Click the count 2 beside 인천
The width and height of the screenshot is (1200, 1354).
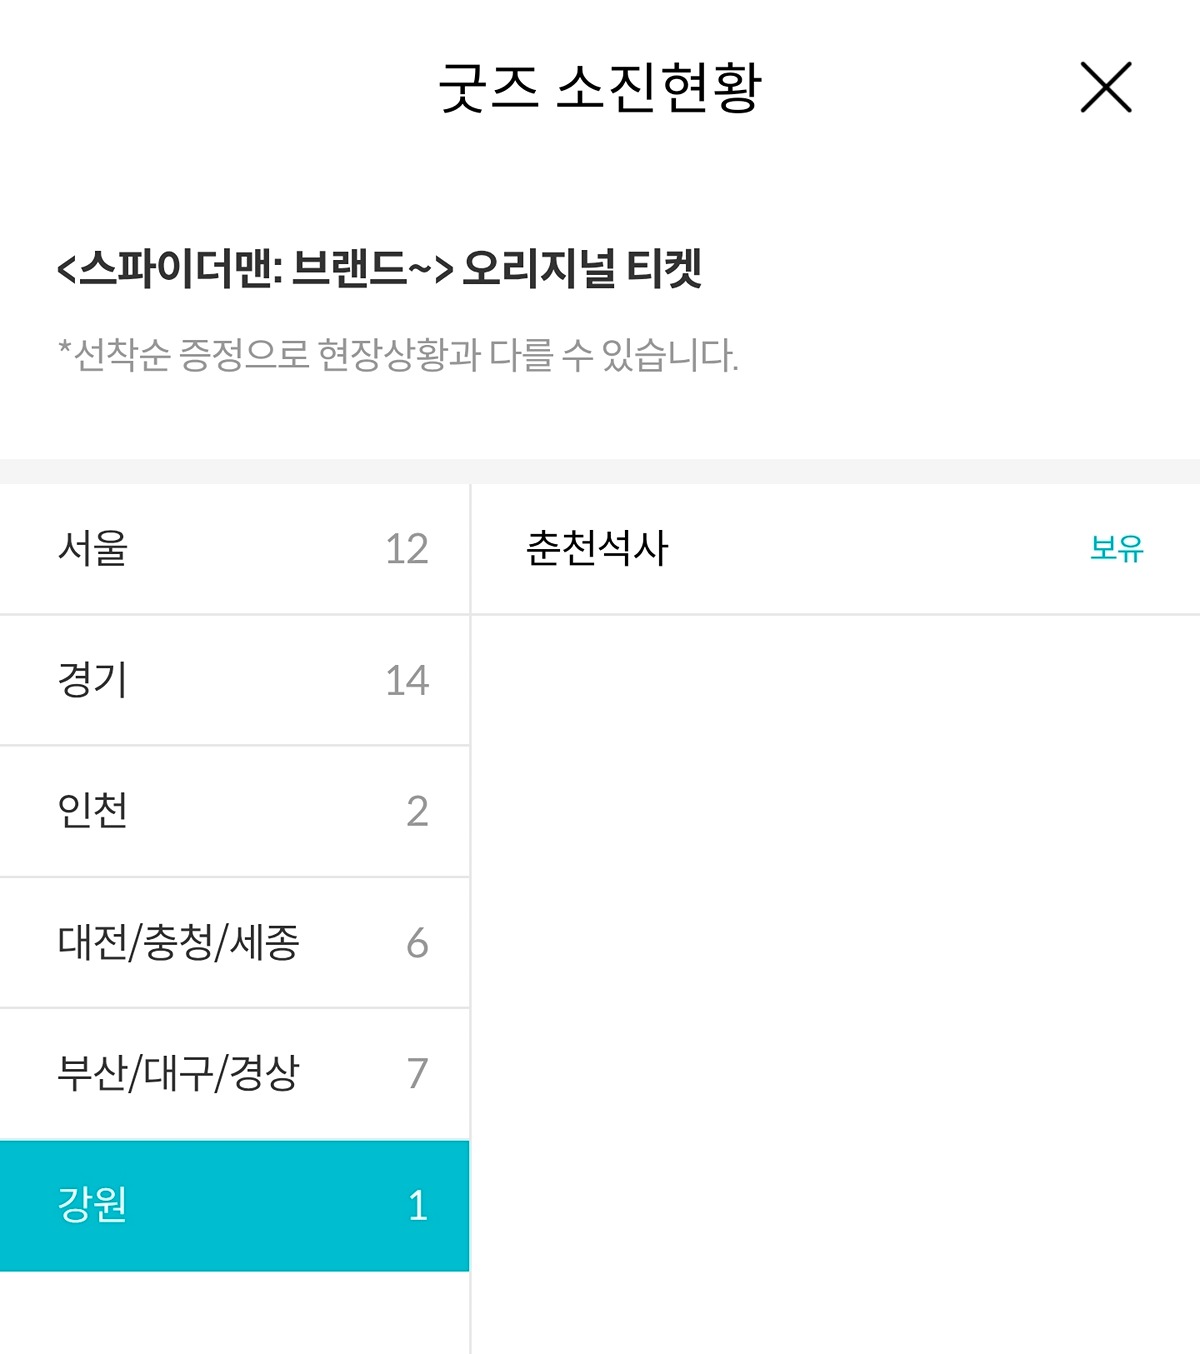pyautogui.click(x=417, y=811)
